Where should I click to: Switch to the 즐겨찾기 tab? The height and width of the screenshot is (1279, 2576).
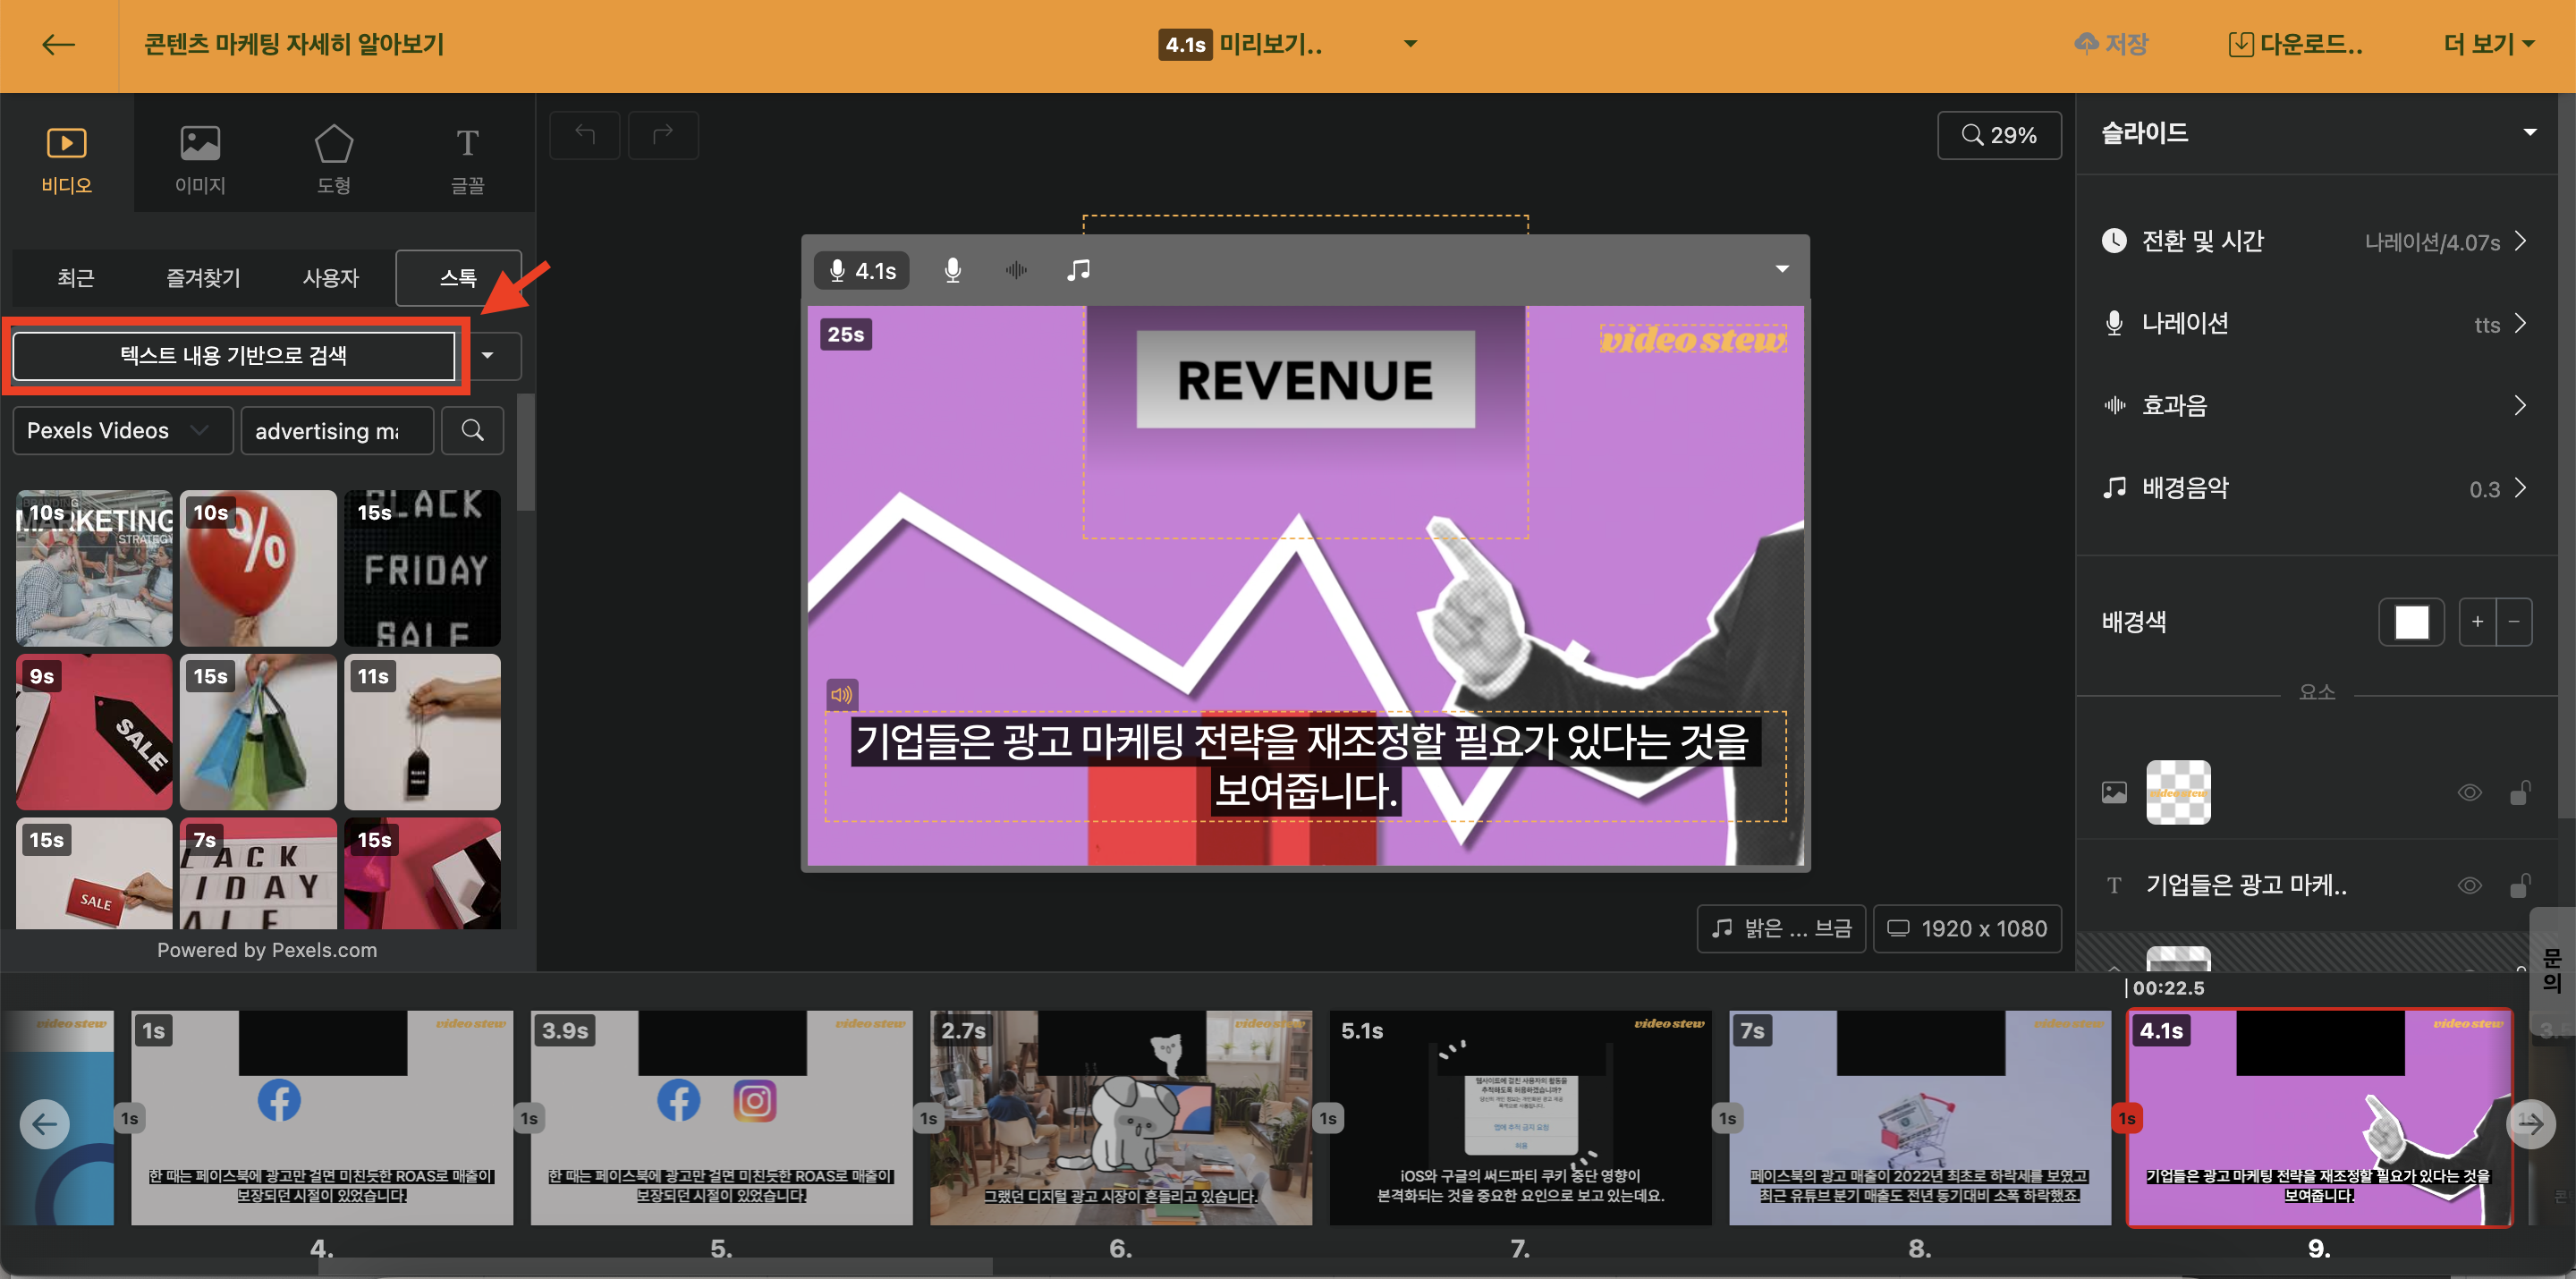[203, 278]
